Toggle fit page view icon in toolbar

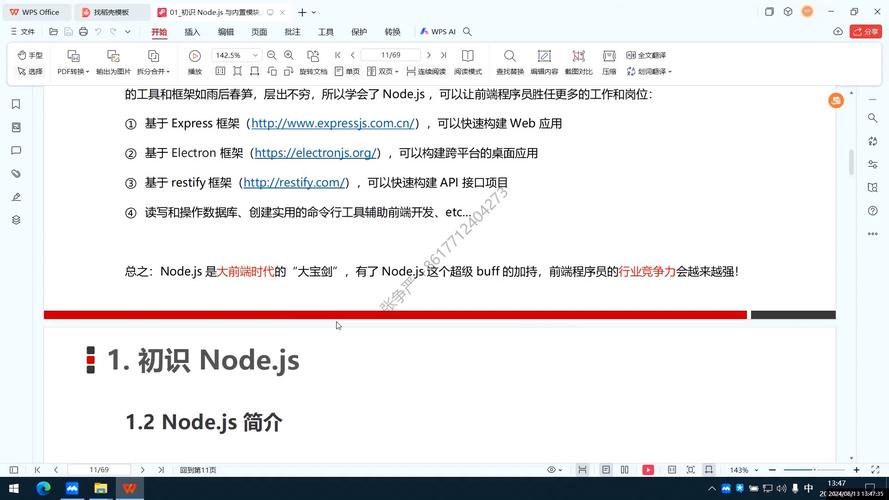[x=238, y=71]
